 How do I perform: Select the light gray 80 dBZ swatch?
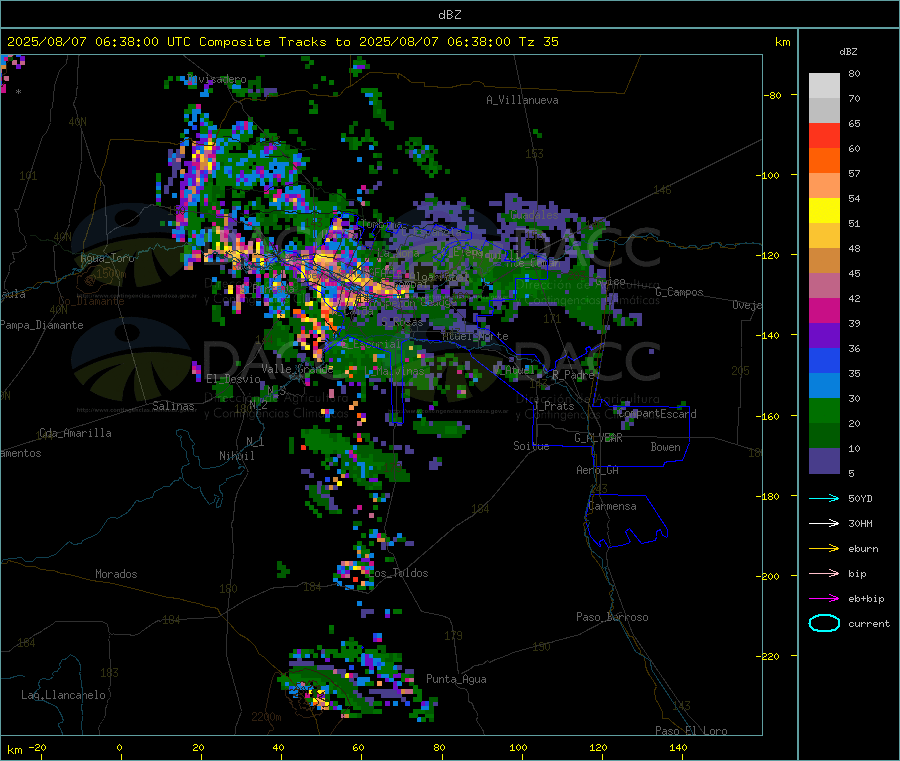[824, 86]
